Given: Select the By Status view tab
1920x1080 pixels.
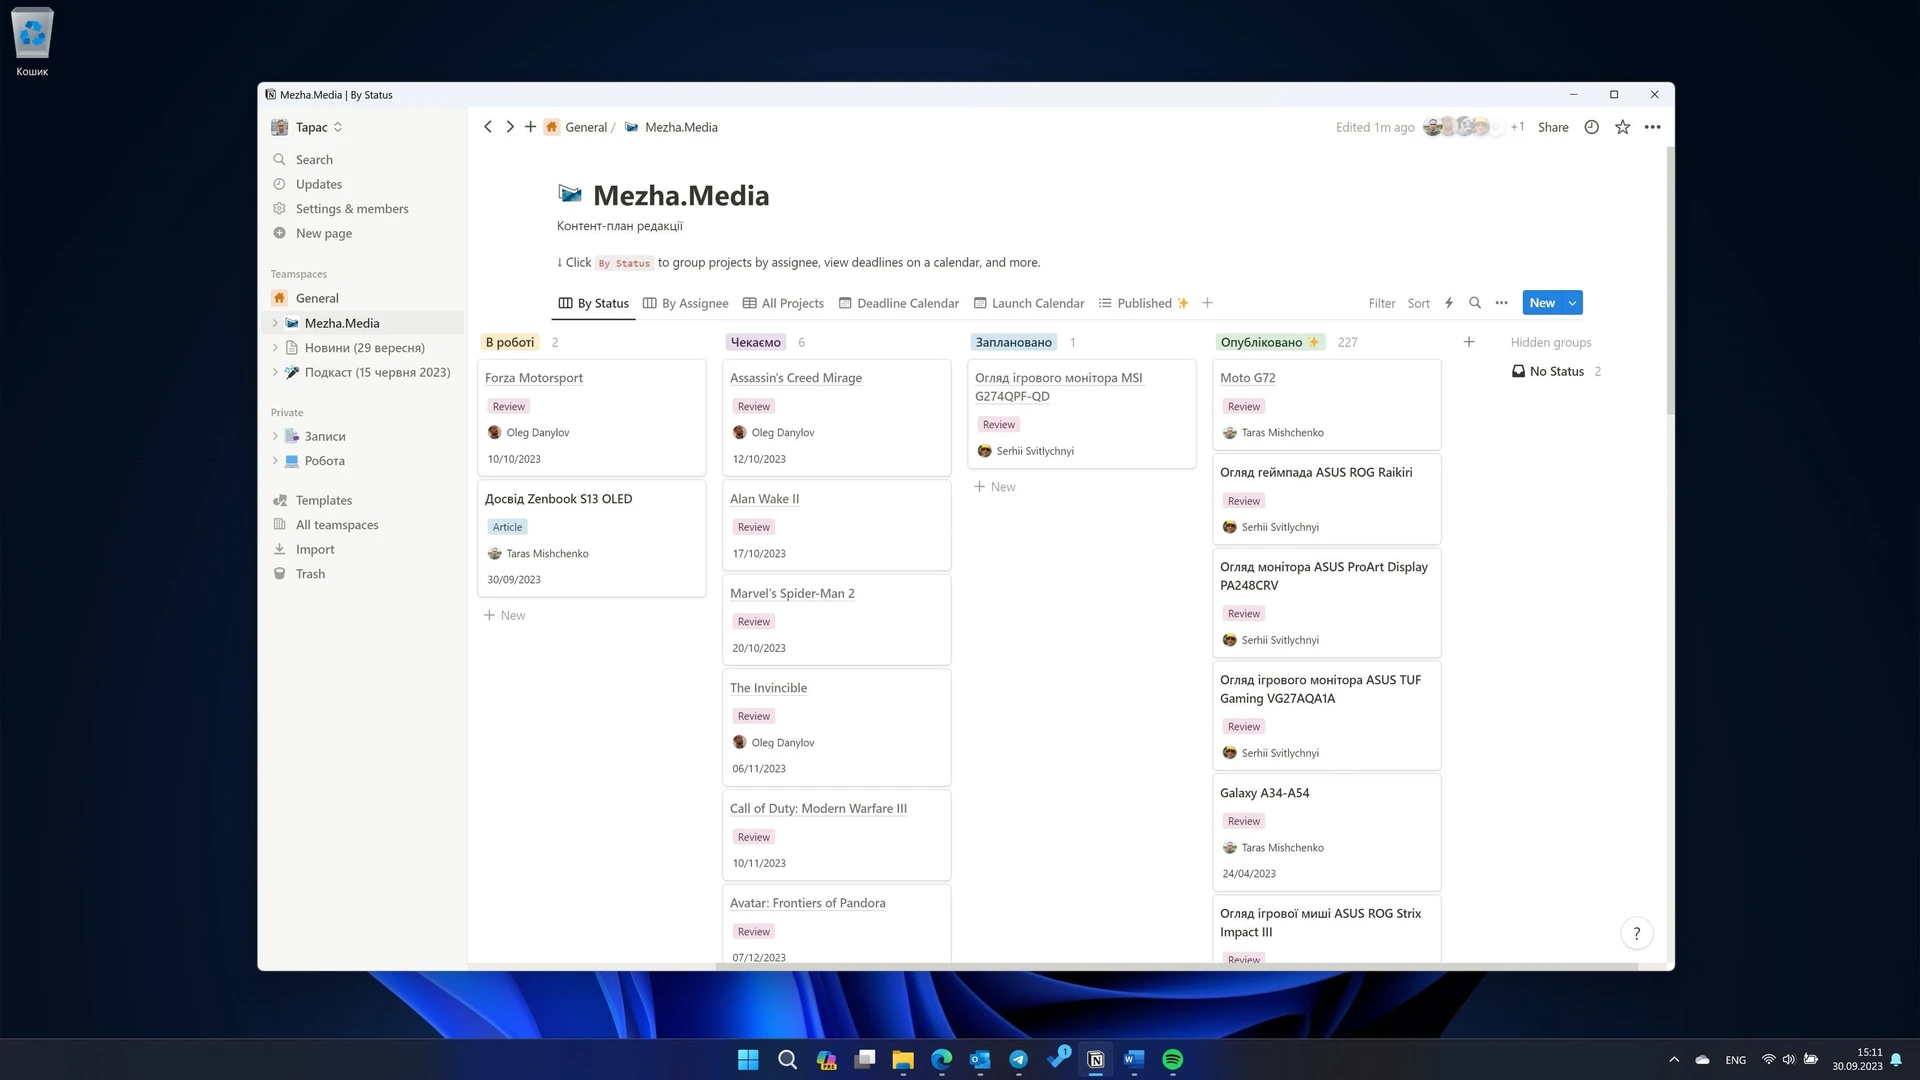Looking at the screenshot, I should pyautogui.click(x=594, y=303).
